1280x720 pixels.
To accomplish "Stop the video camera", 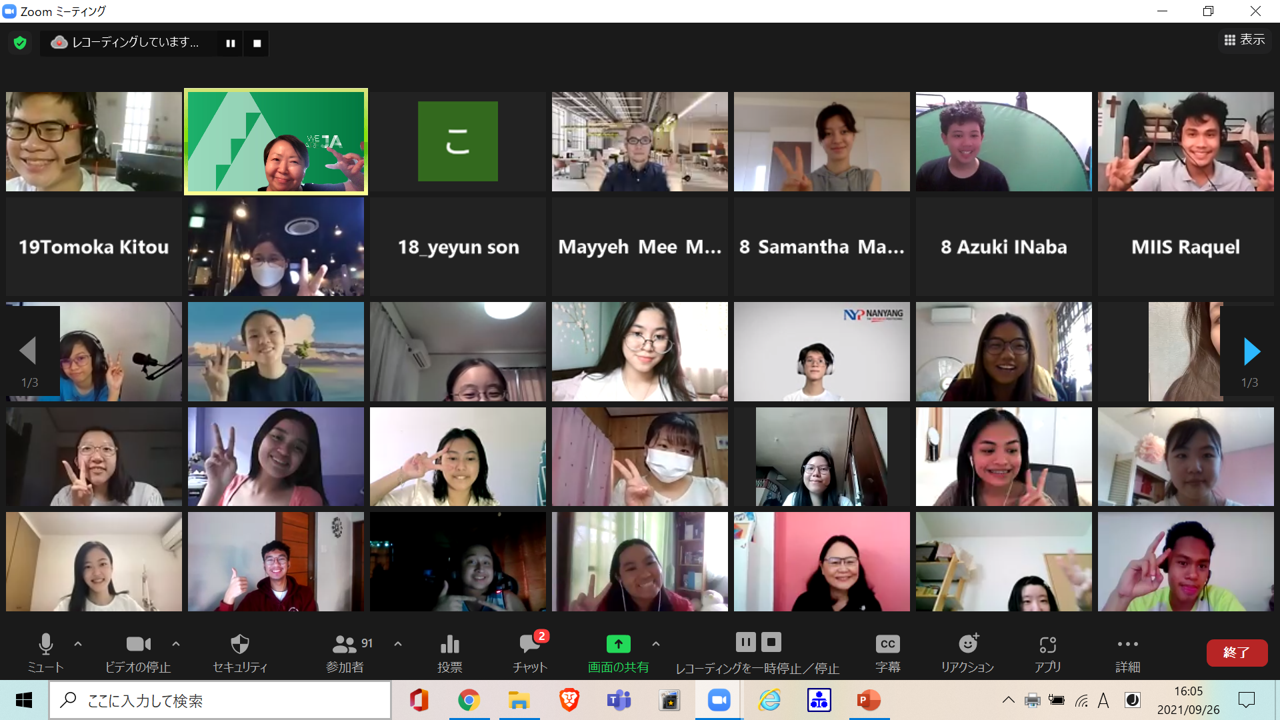I will click(x=138, y=652).
